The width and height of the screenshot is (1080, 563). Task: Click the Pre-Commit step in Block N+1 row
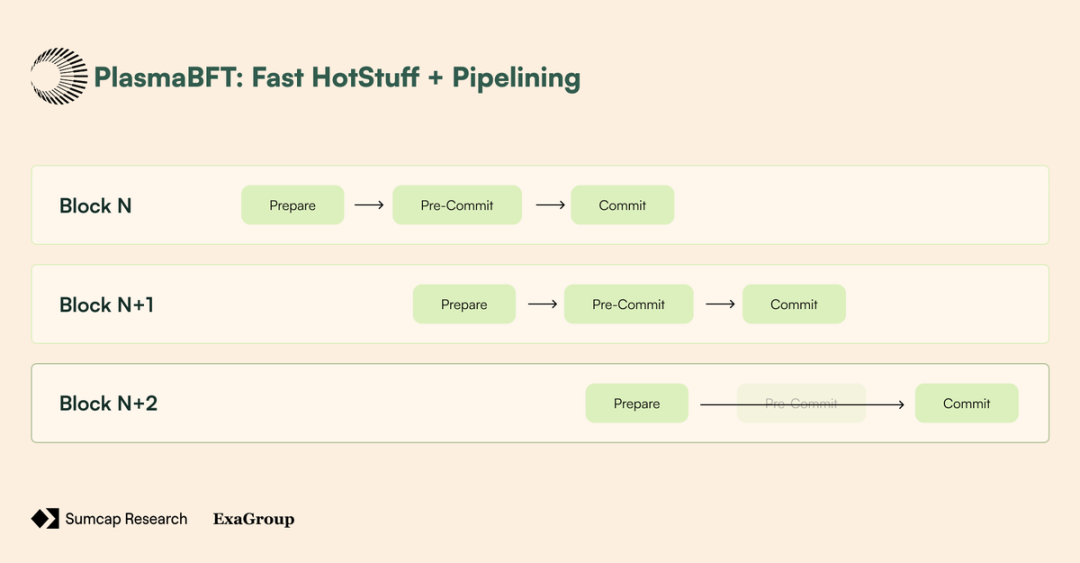coord(628,304)
